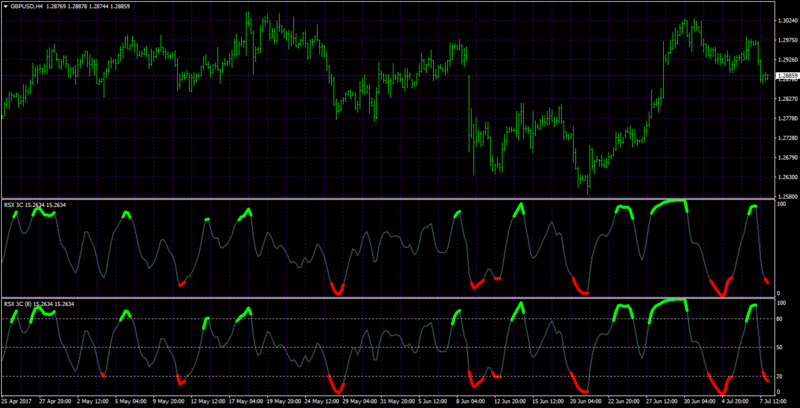
Task: Click the chart menu arrow beside GBPUSD,H4
Action: pos(5,6)
